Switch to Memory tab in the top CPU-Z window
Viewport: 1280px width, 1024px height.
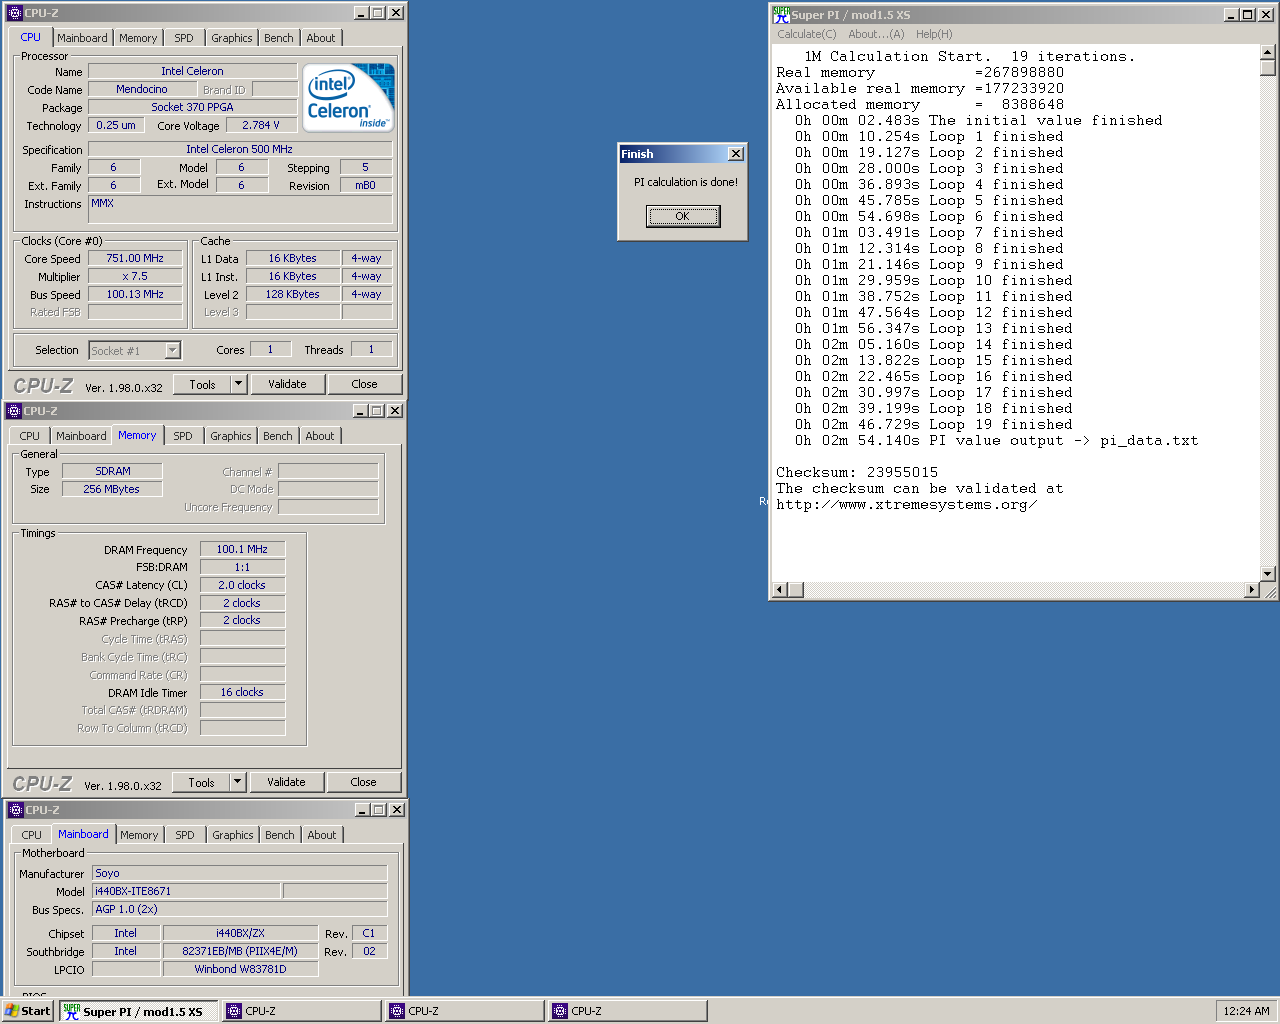[138, 38]
